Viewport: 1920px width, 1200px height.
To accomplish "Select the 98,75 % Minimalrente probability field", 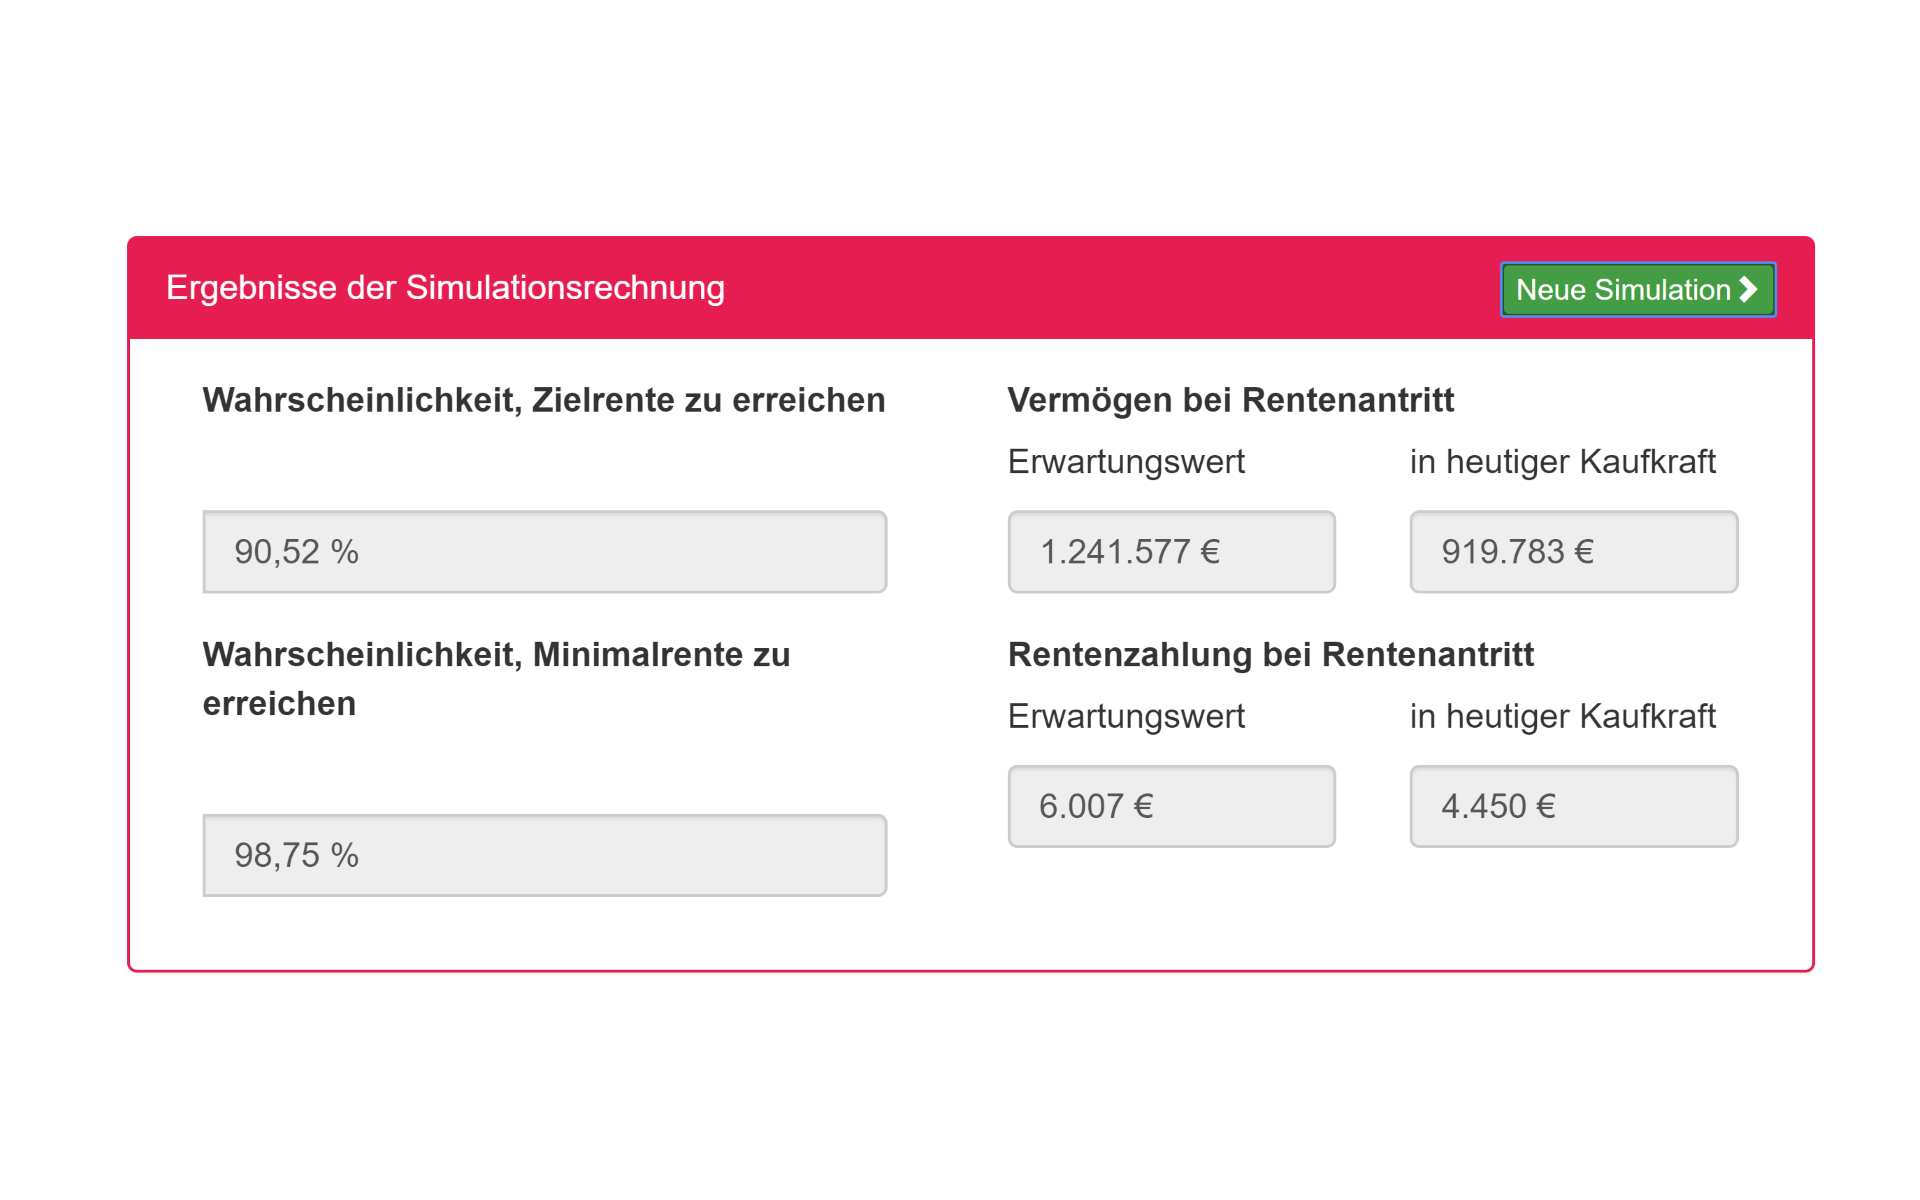I will pyautogui.click(x=544, y=855).
